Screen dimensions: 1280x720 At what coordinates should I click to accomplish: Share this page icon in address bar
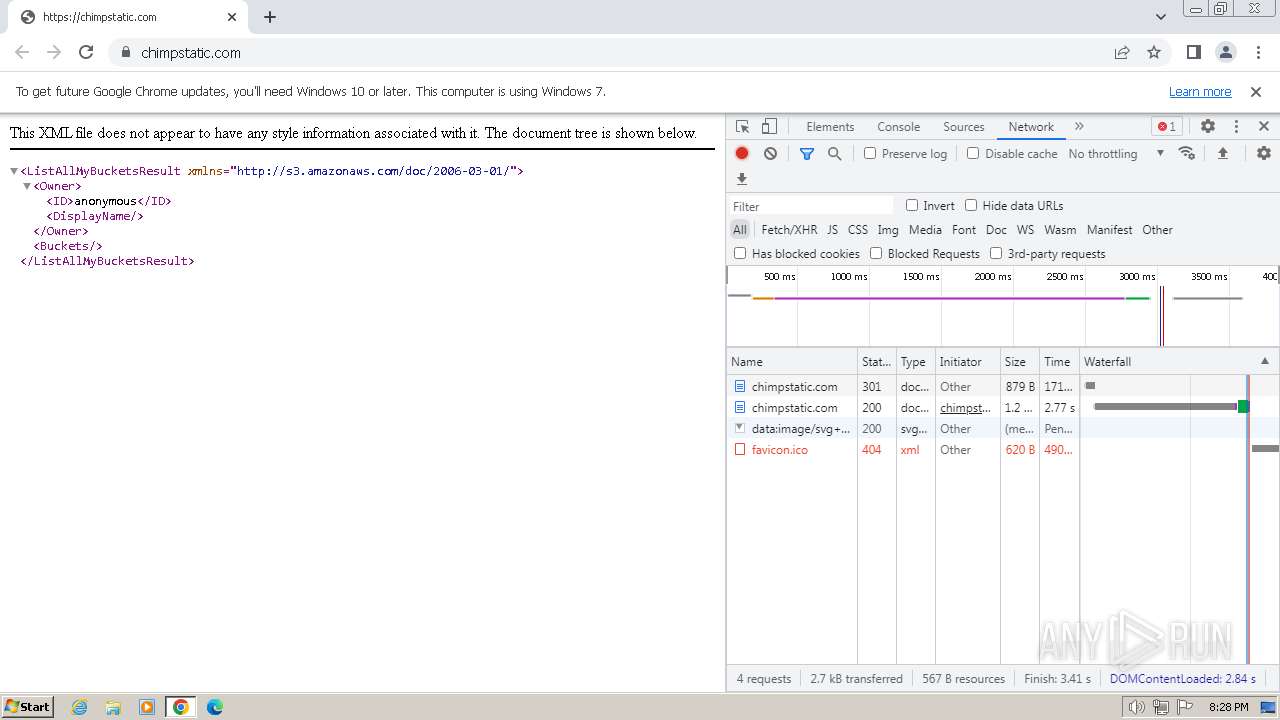point(1122,53)
